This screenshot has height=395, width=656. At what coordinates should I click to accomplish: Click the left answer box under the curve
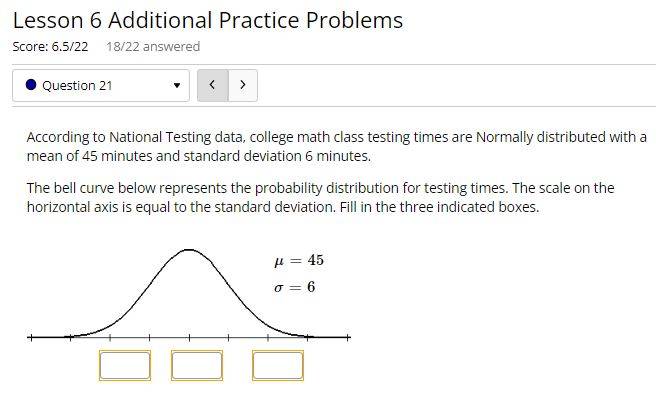(125, 366)
